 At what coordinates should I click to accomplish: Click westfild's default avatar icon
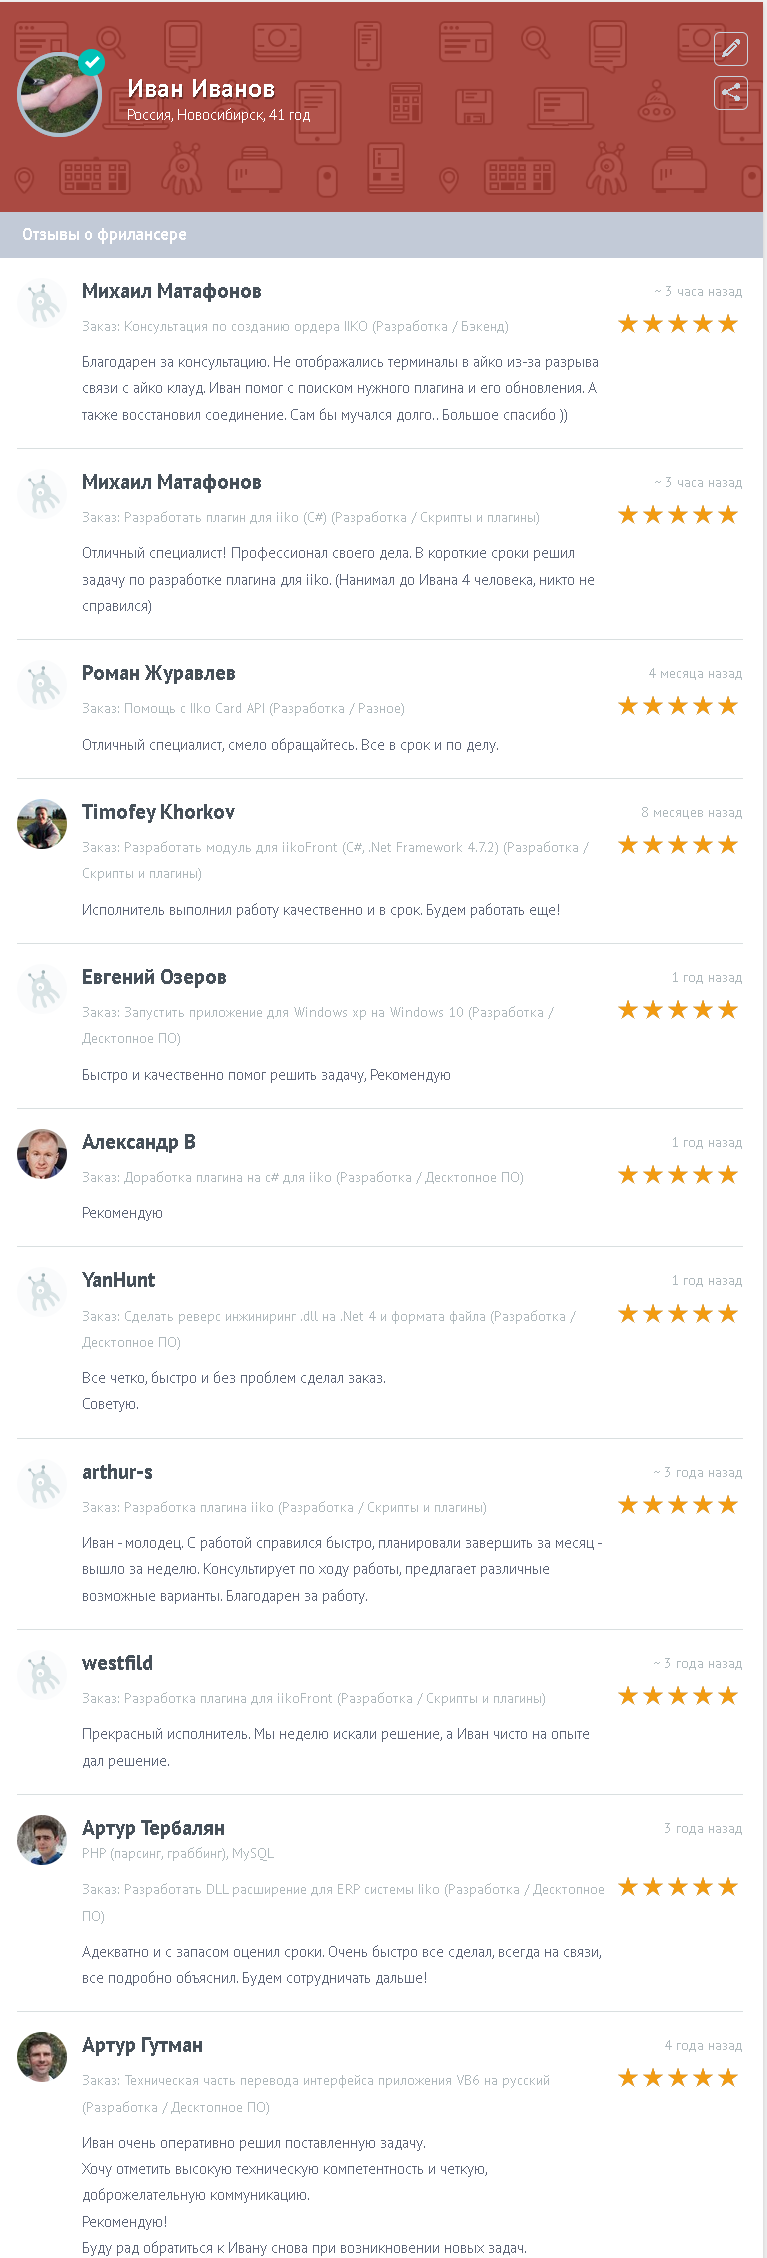(42, 1675)
